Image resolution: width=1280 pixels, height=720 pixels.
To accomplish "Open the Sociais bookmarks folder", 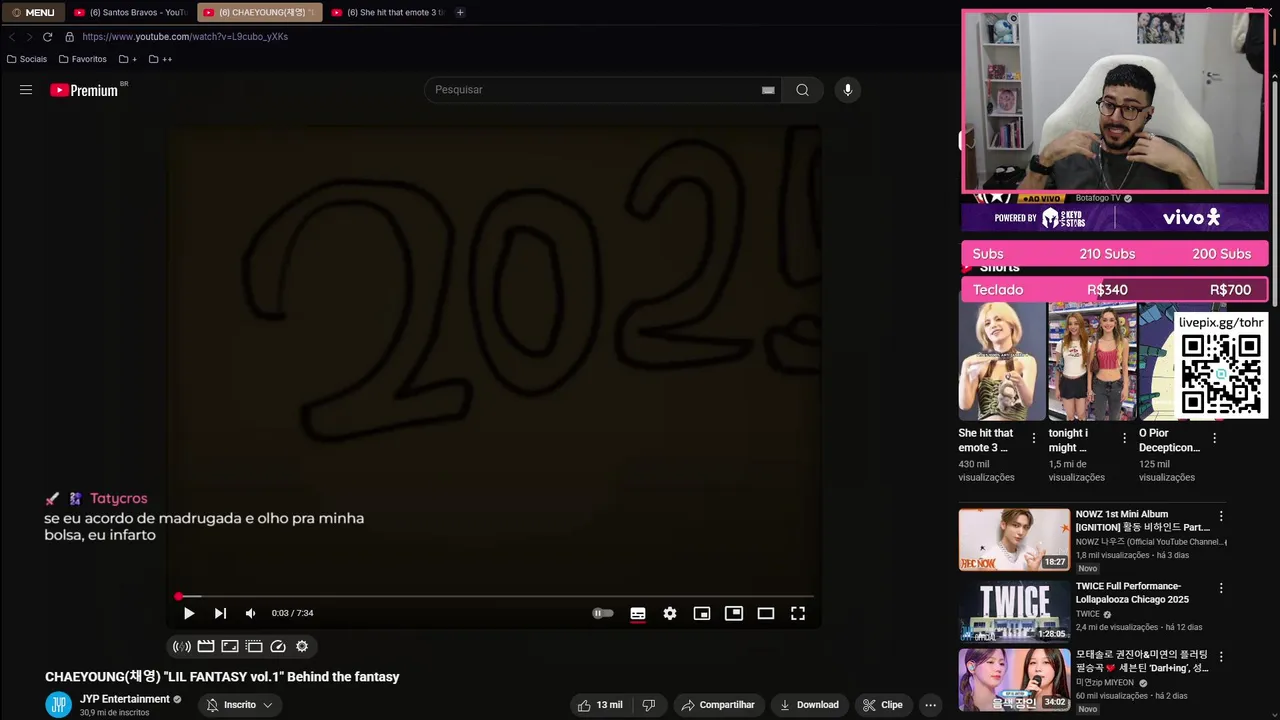I will click(x=27, y=59).
